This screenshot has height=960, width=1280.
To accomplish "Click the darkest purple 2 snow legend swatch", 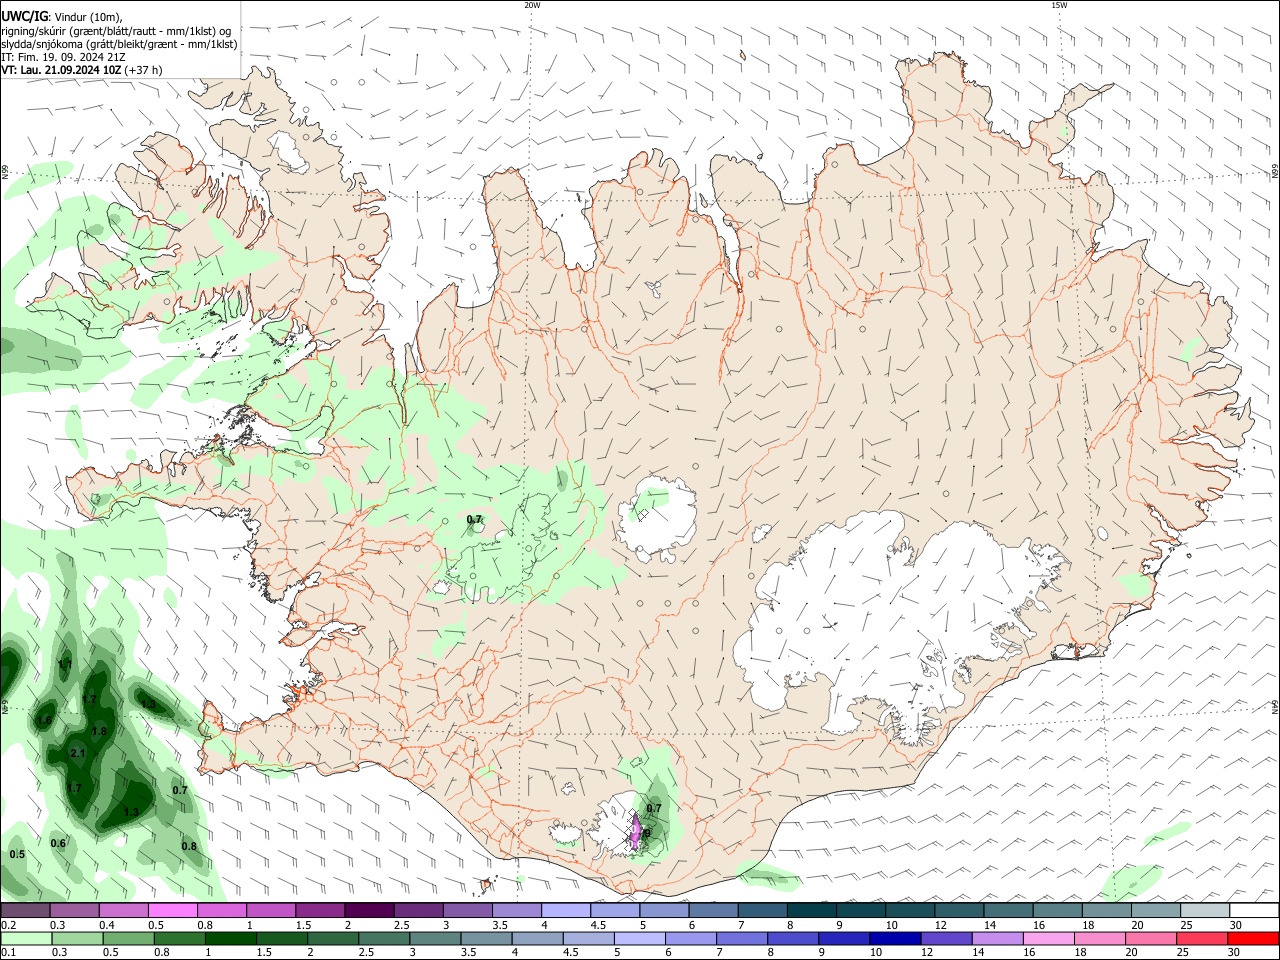I will pos(369,910).
